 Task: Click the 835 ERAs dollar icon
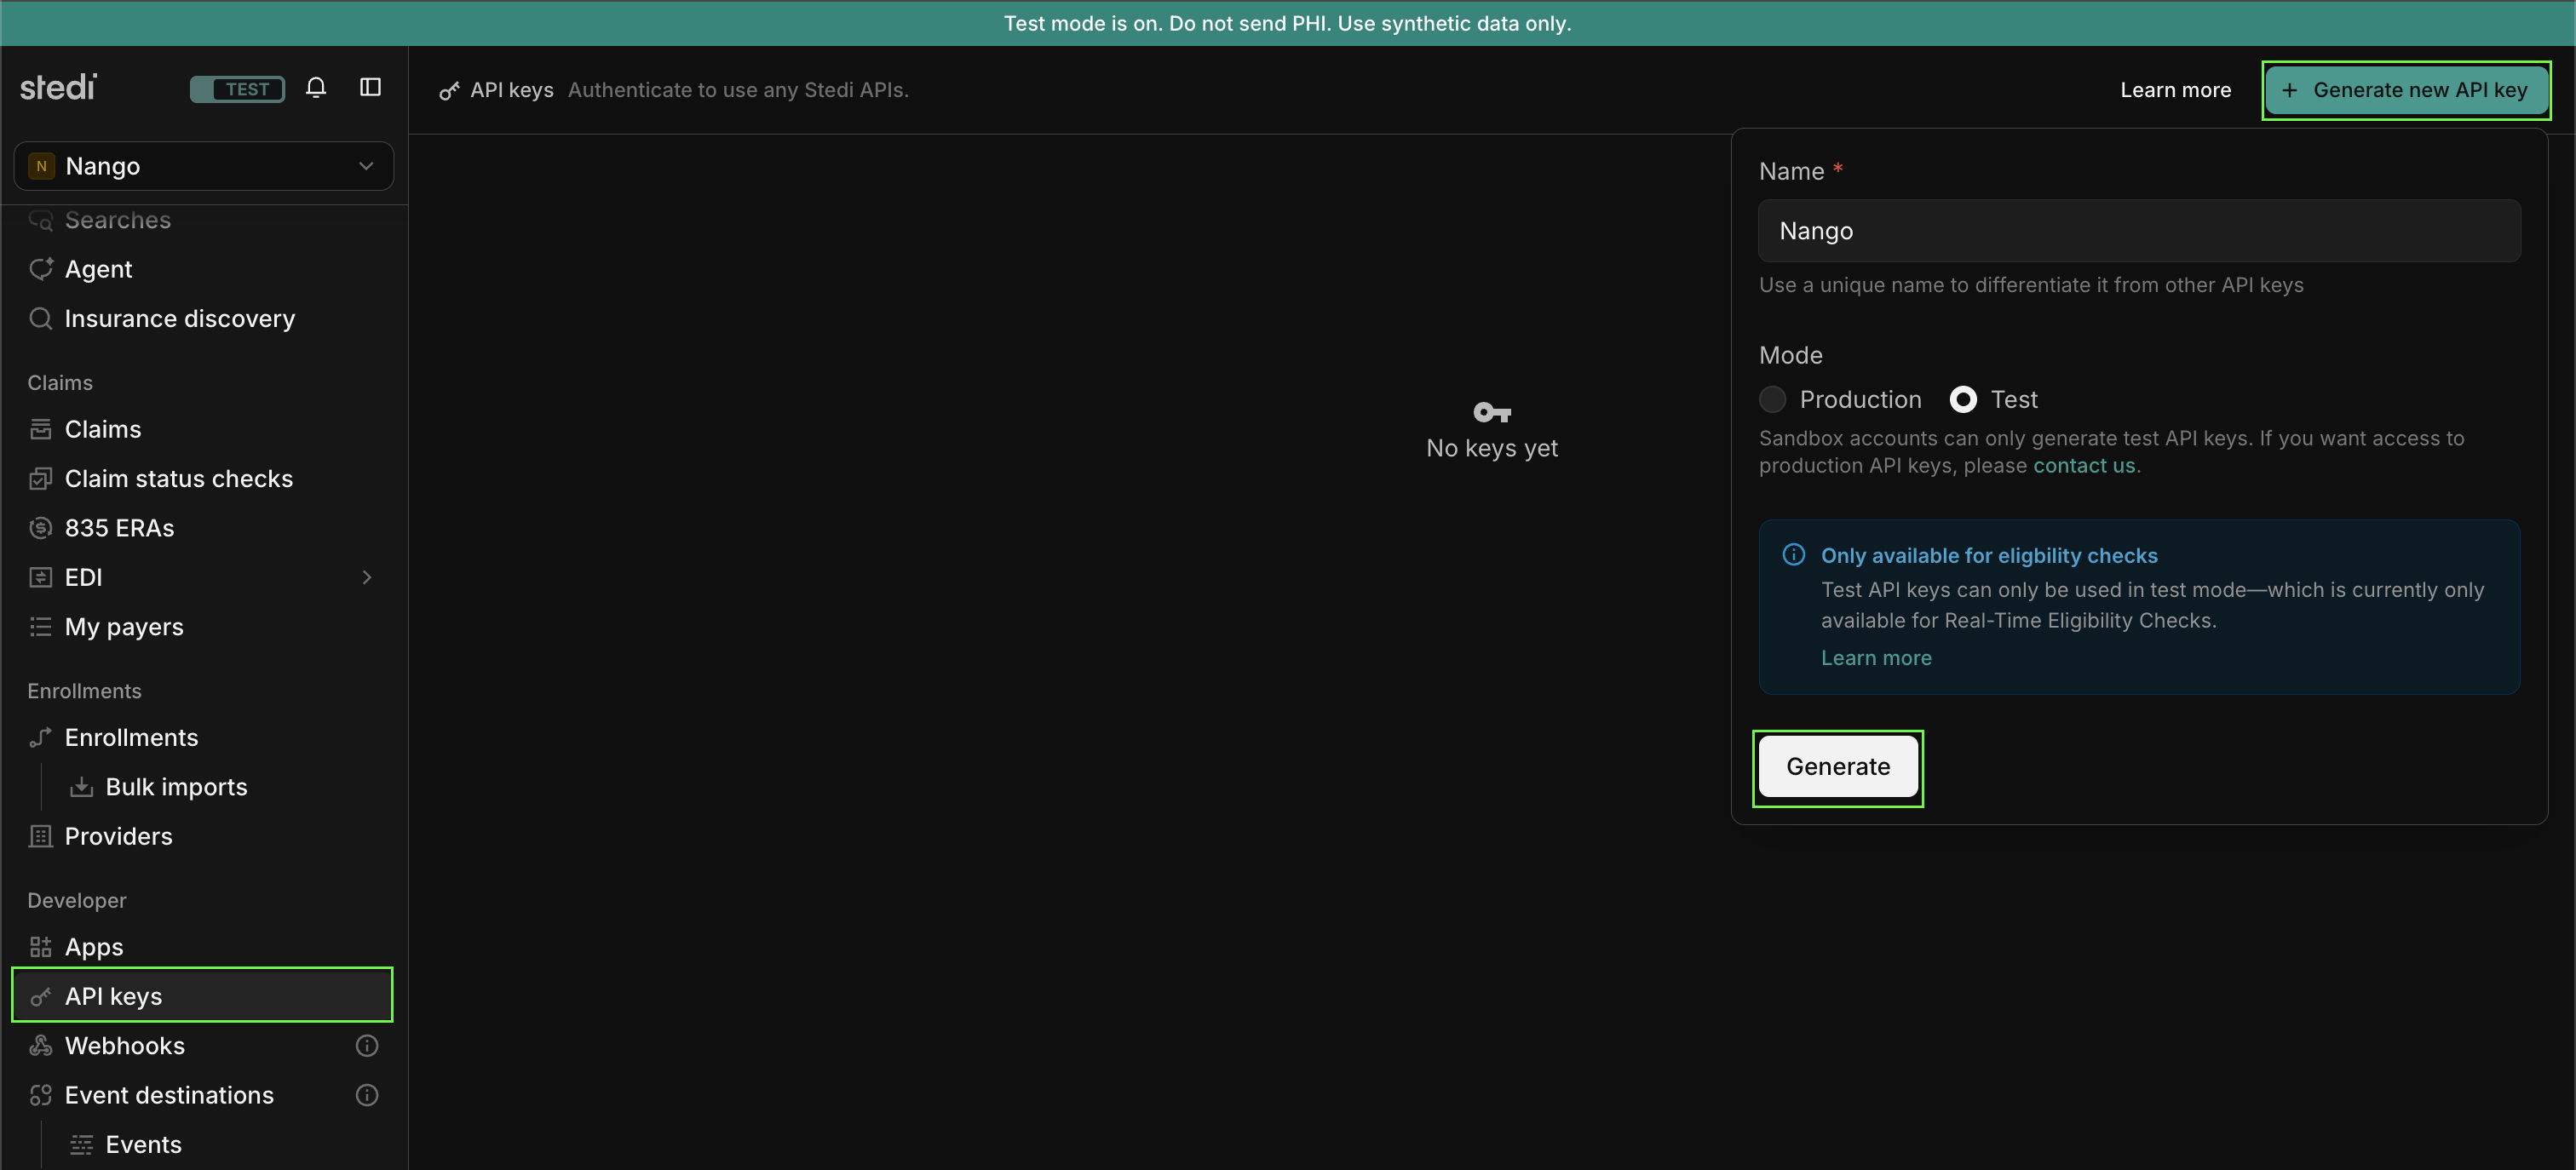[x=41, y=528]
